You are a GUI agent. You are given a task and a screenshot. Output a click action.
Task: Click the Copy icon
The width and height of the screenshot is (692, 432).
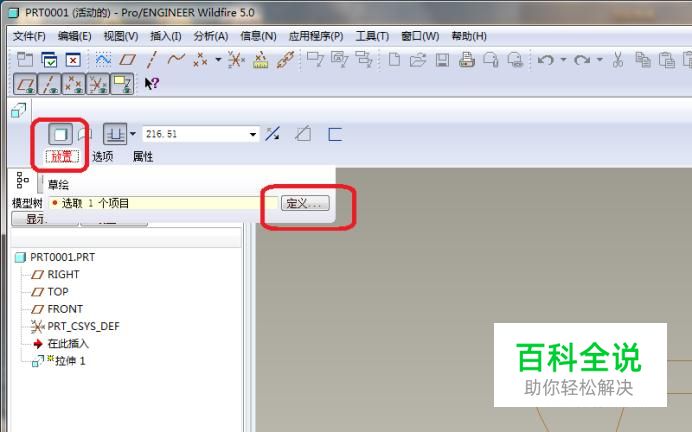[642, 60]
